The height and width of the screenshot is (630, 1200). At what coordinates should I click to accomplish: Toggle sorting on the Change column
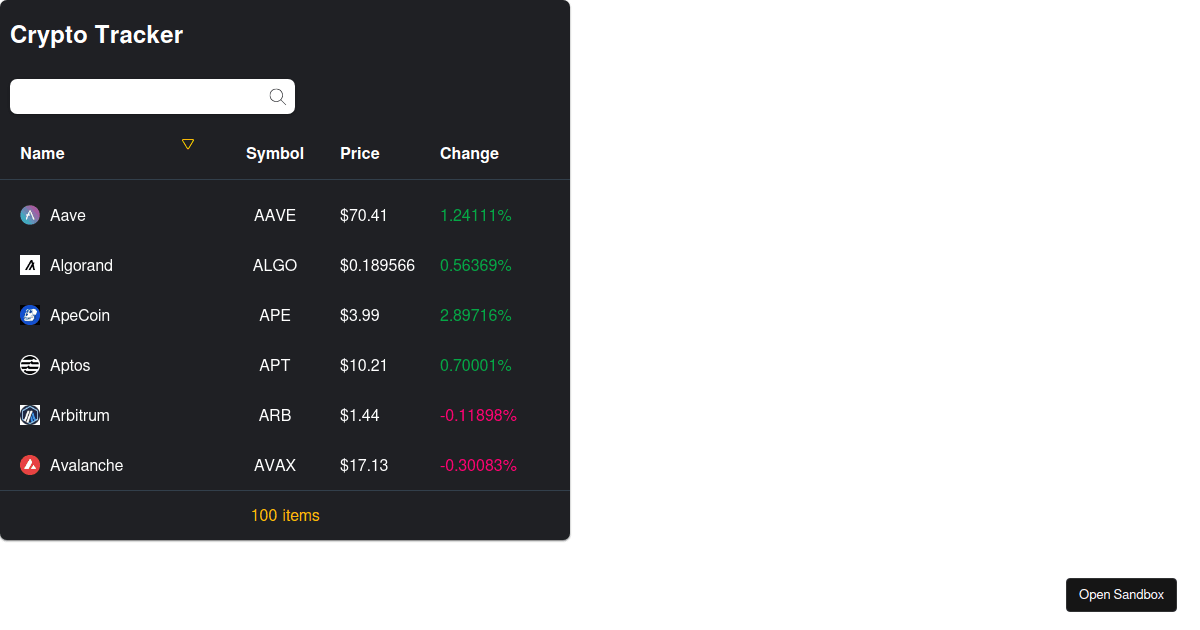coord(469,153)
